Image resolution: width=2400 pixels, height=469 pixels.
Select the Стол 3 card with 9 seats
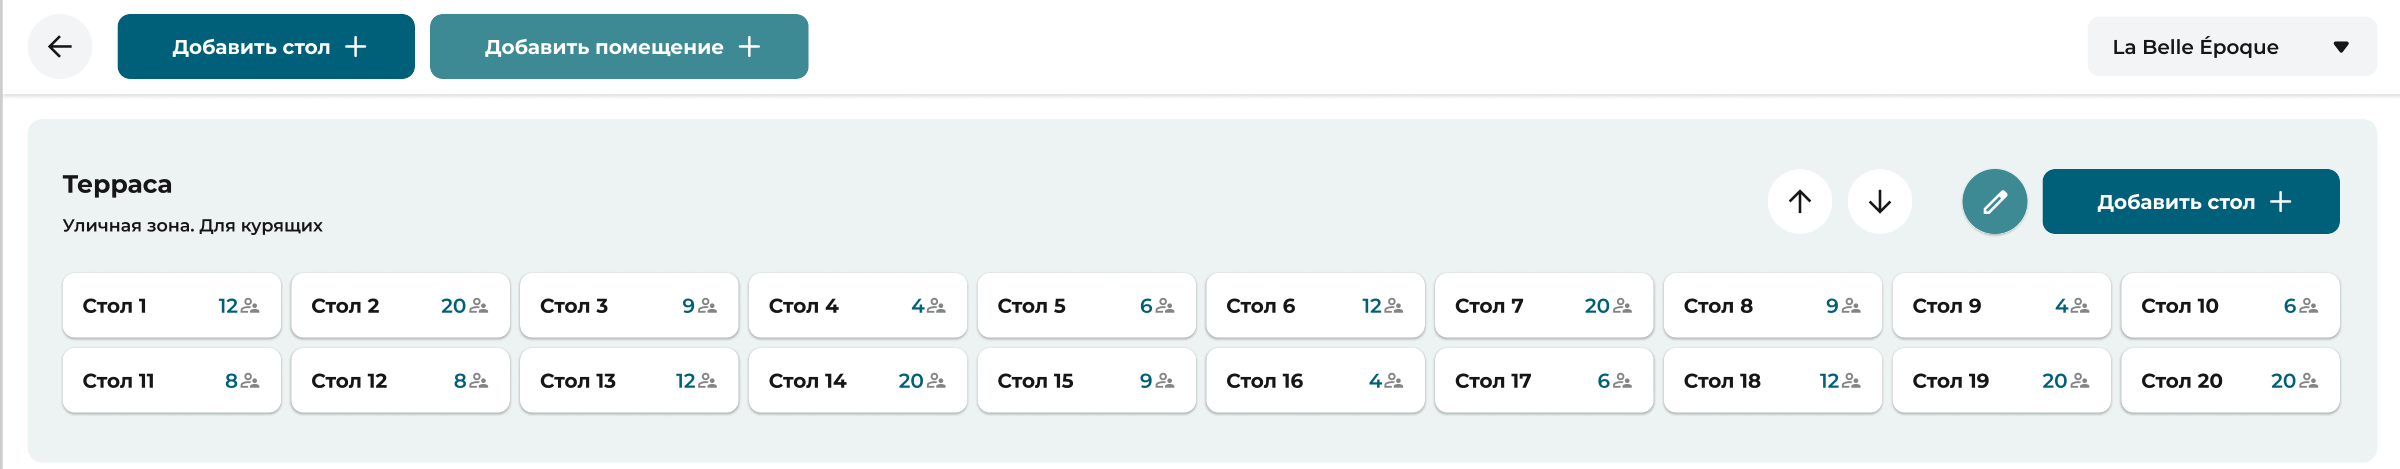pyautogui.click(x=629, y=306)
